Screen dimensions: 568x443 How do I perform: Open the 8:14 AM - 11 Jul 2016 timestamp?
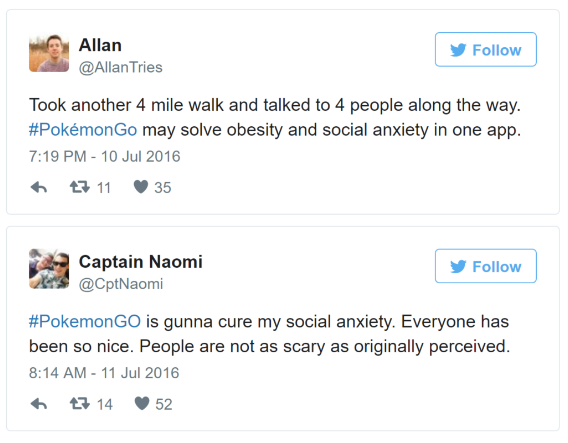(104, 373)
